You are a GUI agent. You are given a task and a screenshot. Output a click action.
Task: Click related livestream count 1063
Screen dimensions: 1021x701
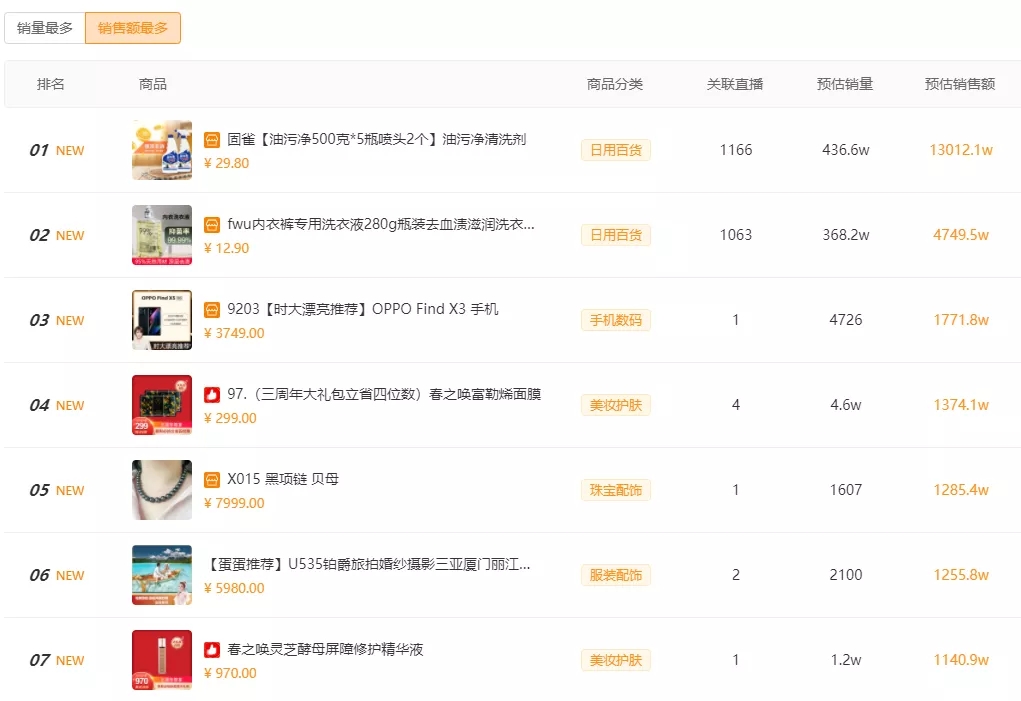(736, 235)
